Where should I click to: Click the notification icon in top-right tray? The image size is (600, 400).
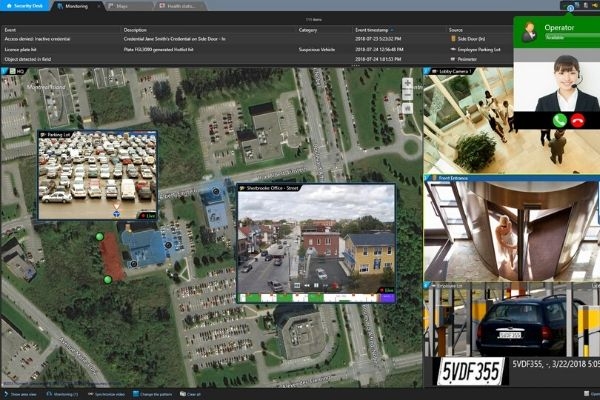point(570,7)
